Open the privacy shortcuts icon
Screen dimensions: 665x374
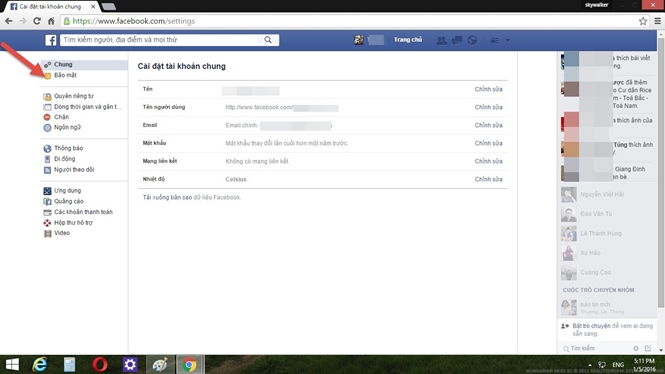495,40
